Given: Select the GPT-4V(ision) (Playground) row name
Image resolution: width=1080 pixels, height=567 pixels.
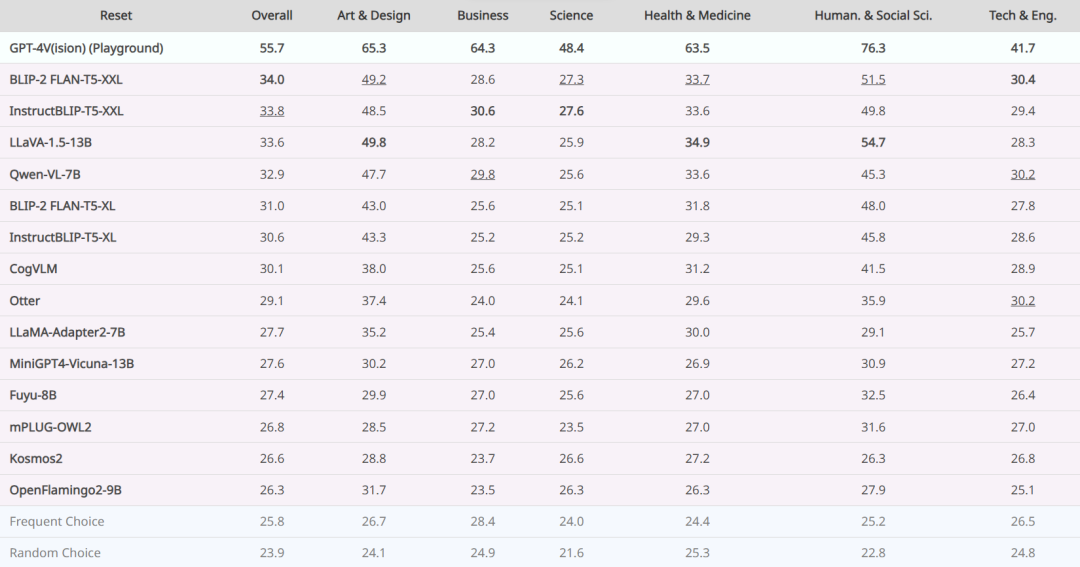Looking at the screenshot, I should [x=86, y=48].
